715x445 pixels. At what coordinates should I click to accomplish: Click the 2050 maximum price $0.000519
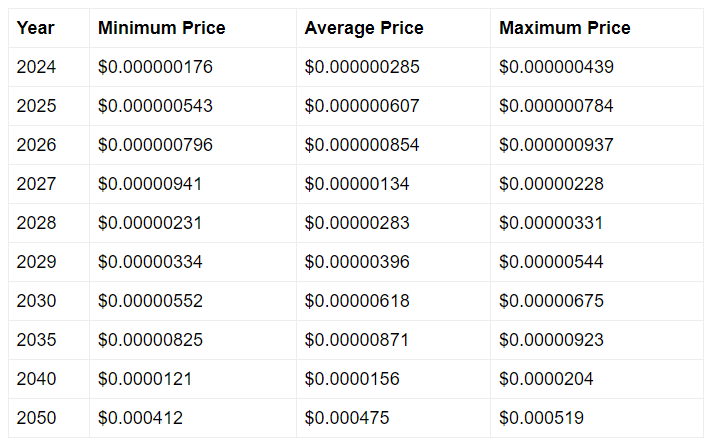tap(541, 418)
